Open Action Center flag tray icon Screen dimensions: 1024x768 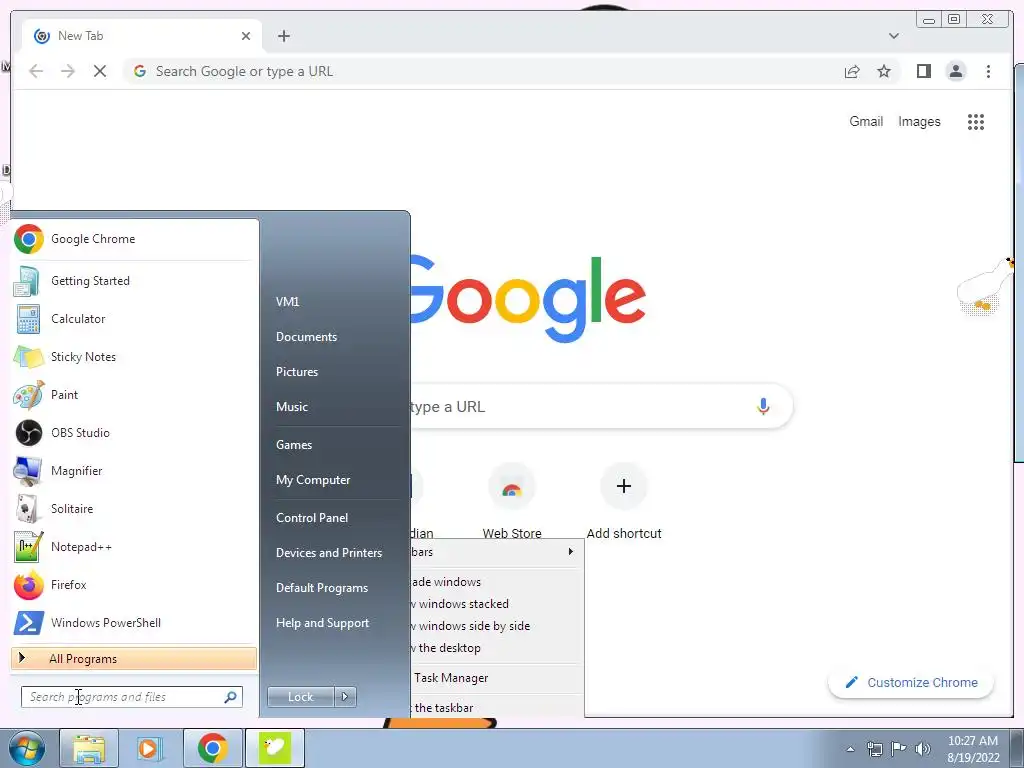point(899,749)
